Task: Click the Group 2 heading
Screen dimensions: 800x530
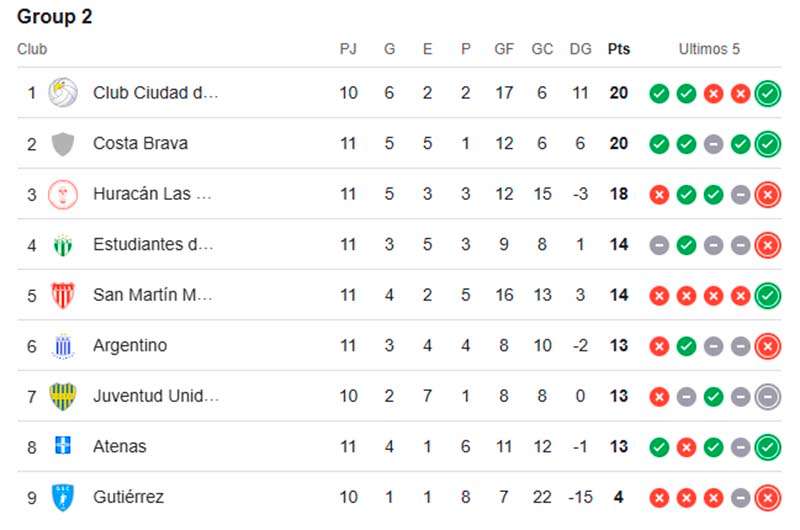Action: pyautogui.click(x=55, y=17)
